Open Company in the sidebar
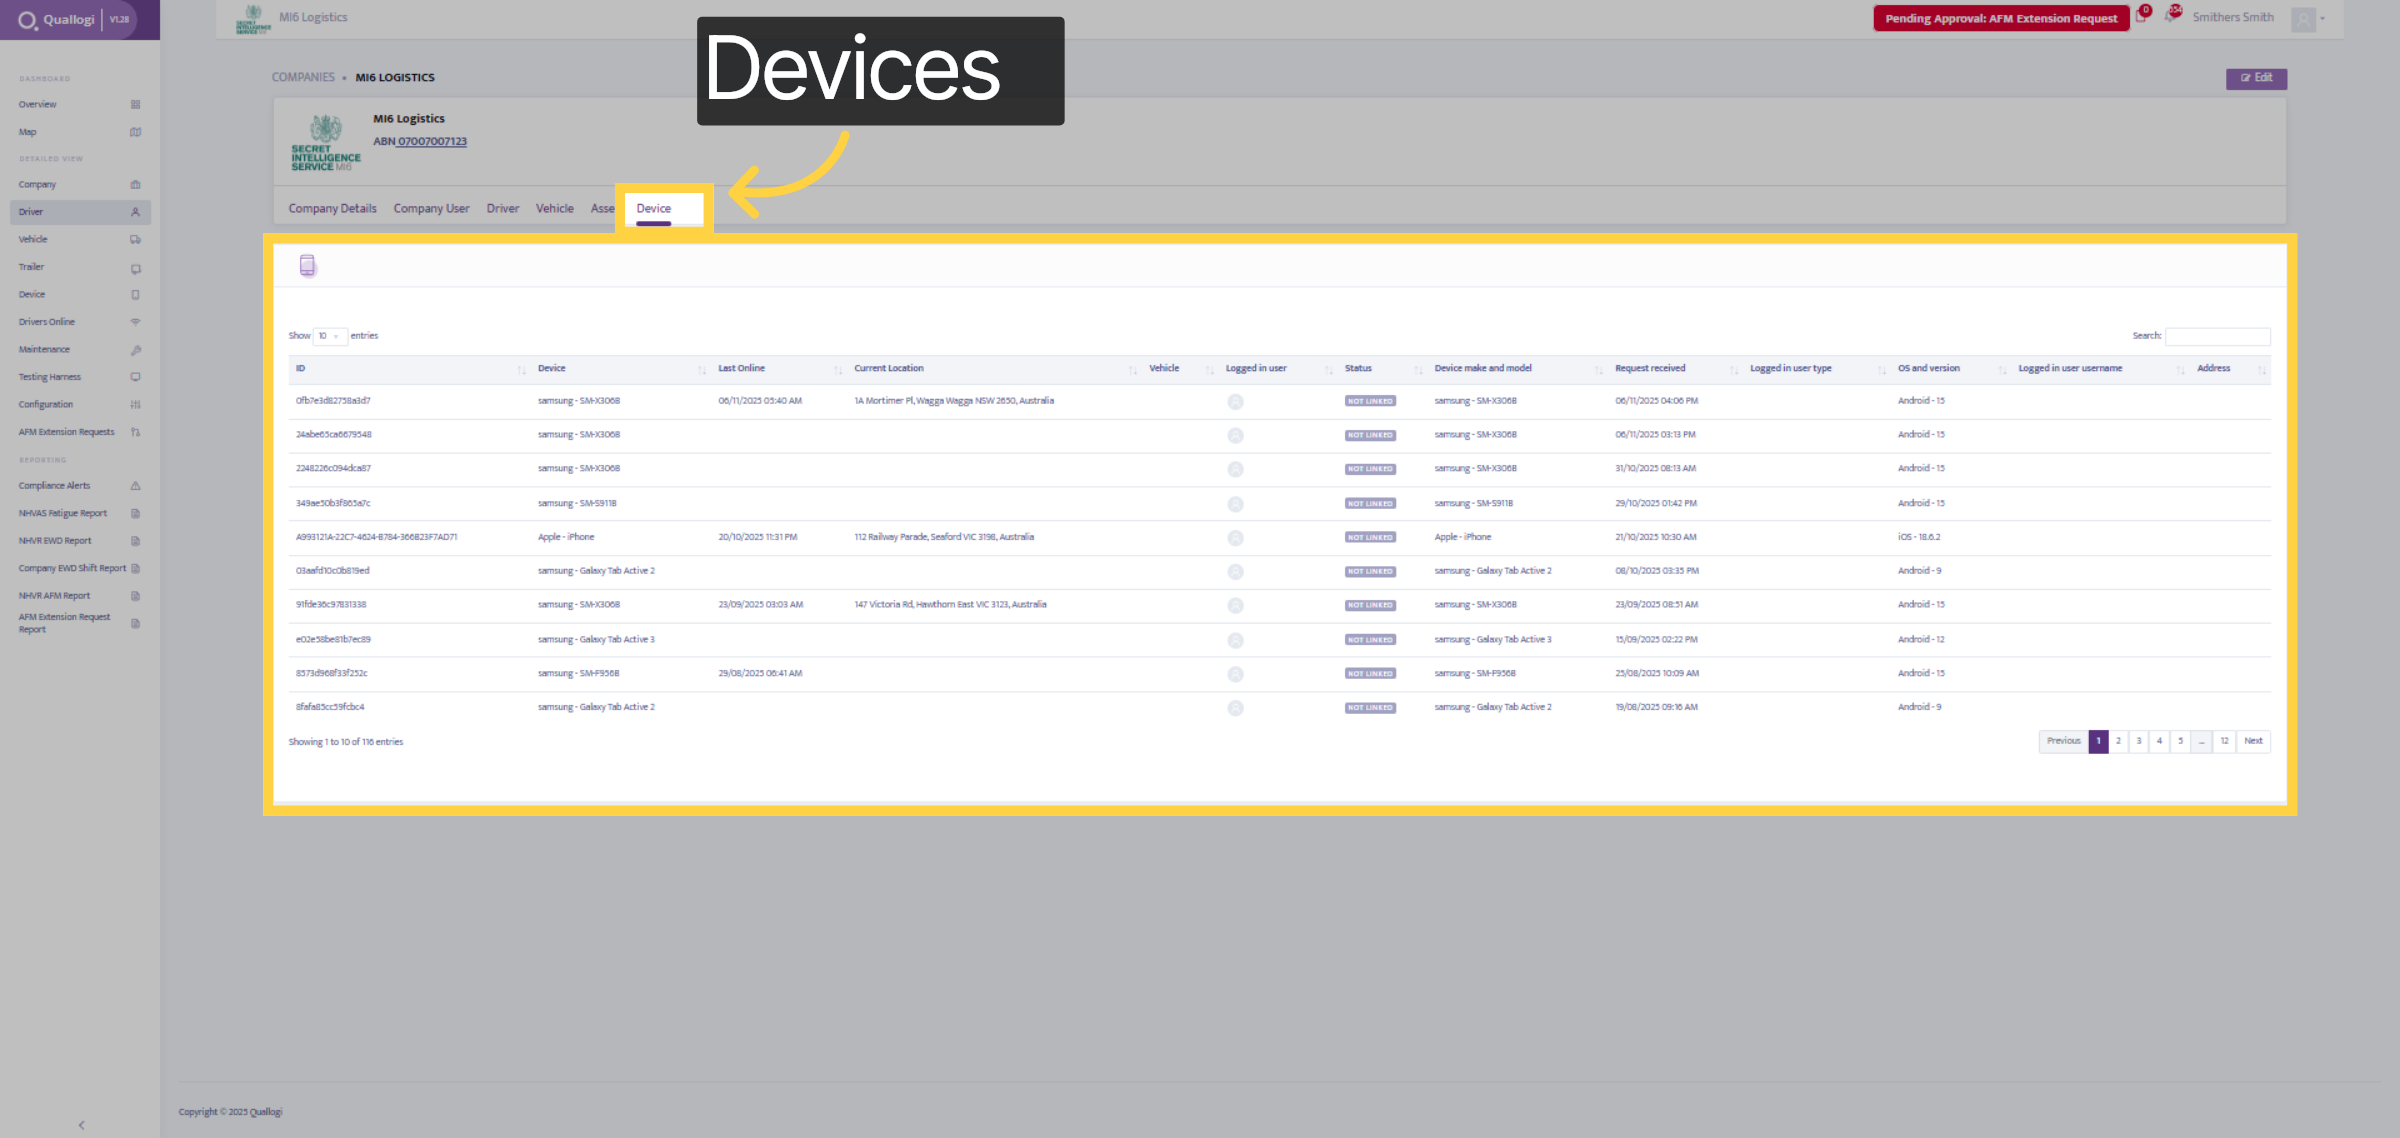The height and width of the screenshot is (1138, 2400). coord(80,185)
